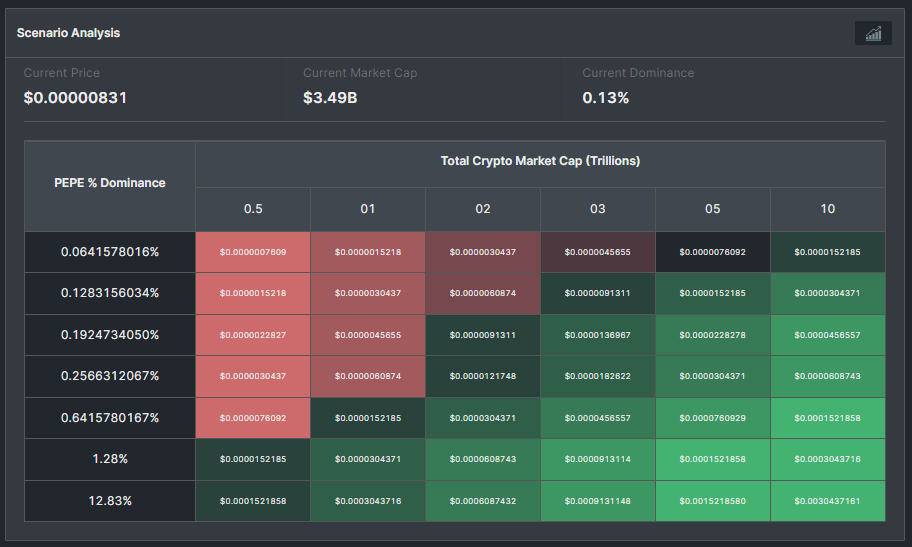Click the bright green $0.0030437161 price cell

click(828, 500)
